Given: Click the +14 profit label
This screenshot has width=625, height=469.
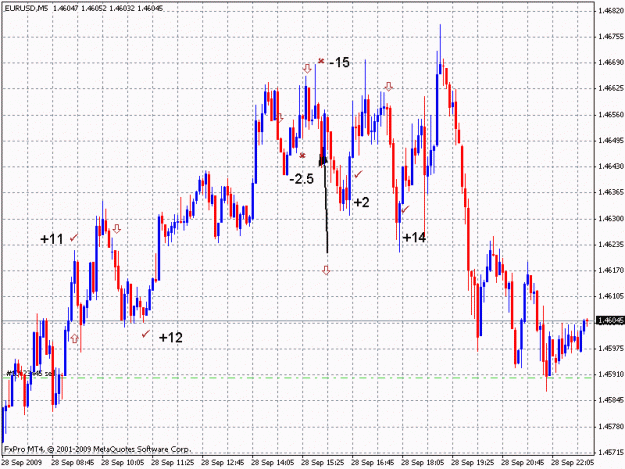Looking at the screenshot, I should click(415, 237).
